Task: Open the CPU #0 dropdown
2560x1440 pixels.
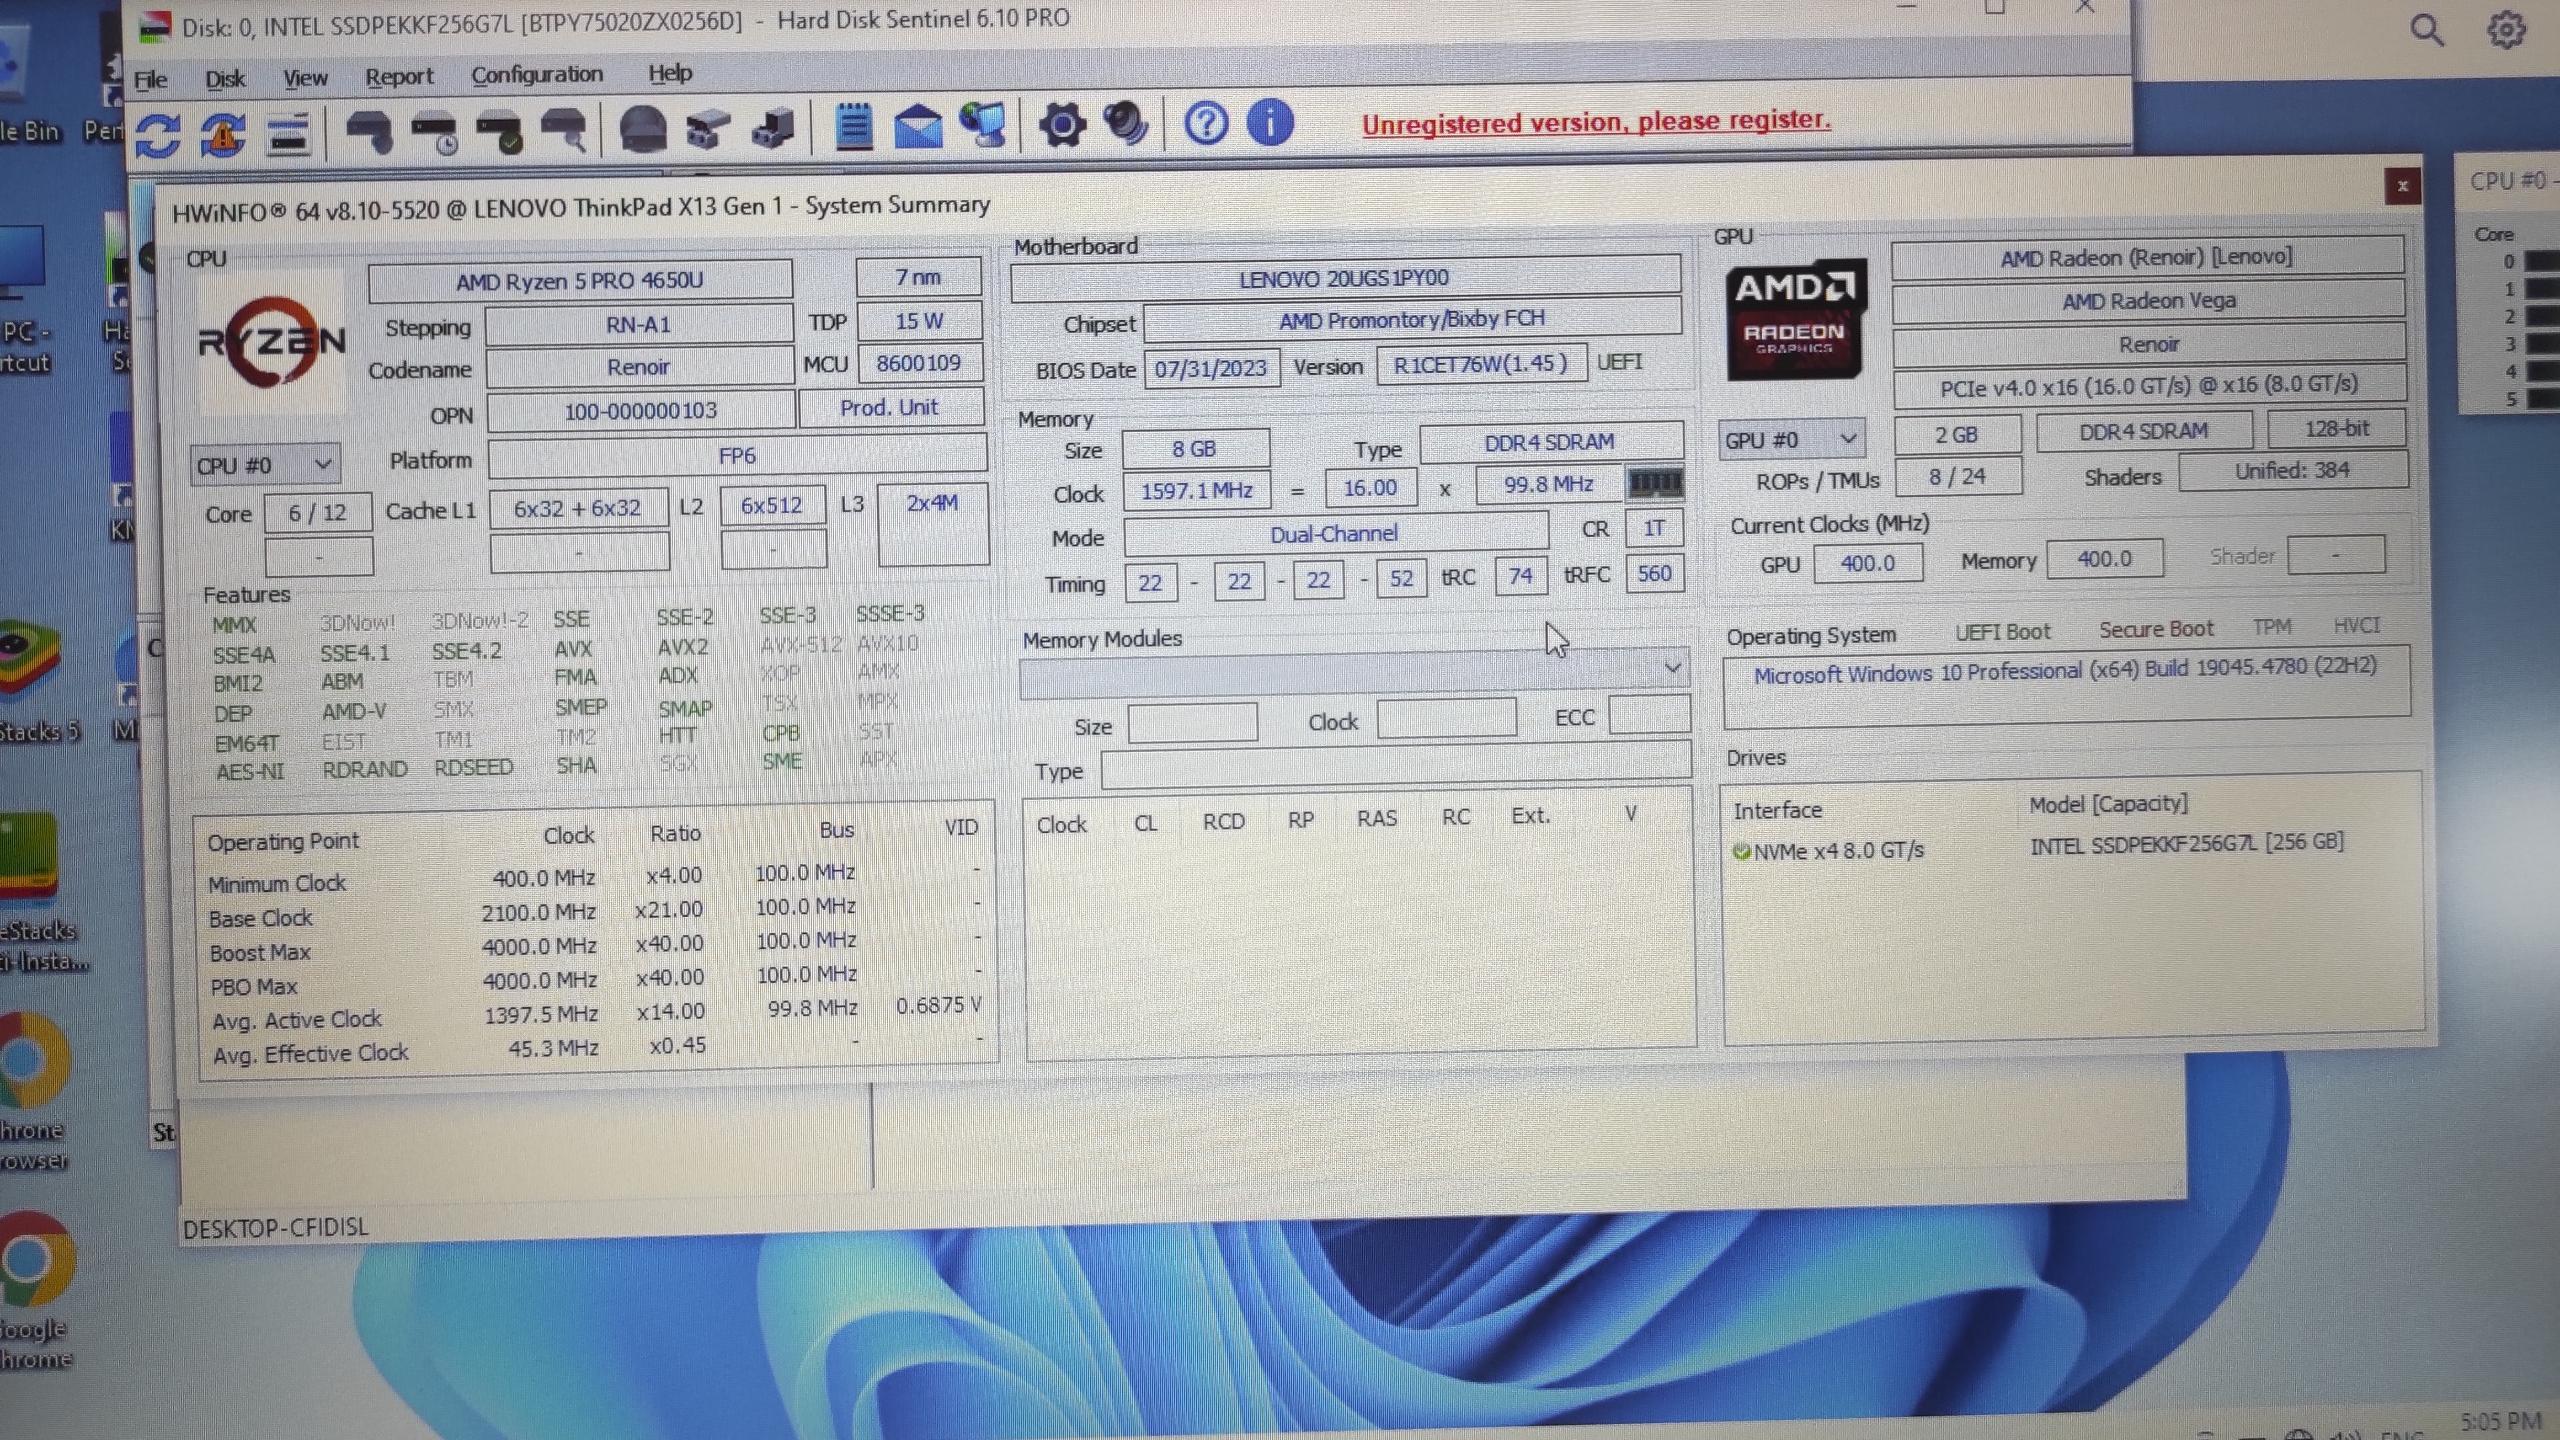Action: [x=264, y=465]
